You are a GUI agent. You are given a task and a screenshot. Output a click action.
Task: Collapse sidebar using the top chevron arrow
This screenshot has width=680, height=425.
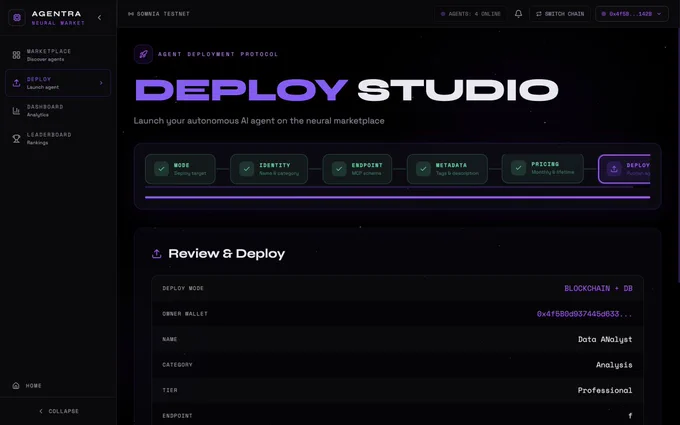click(x=99, y=18)
